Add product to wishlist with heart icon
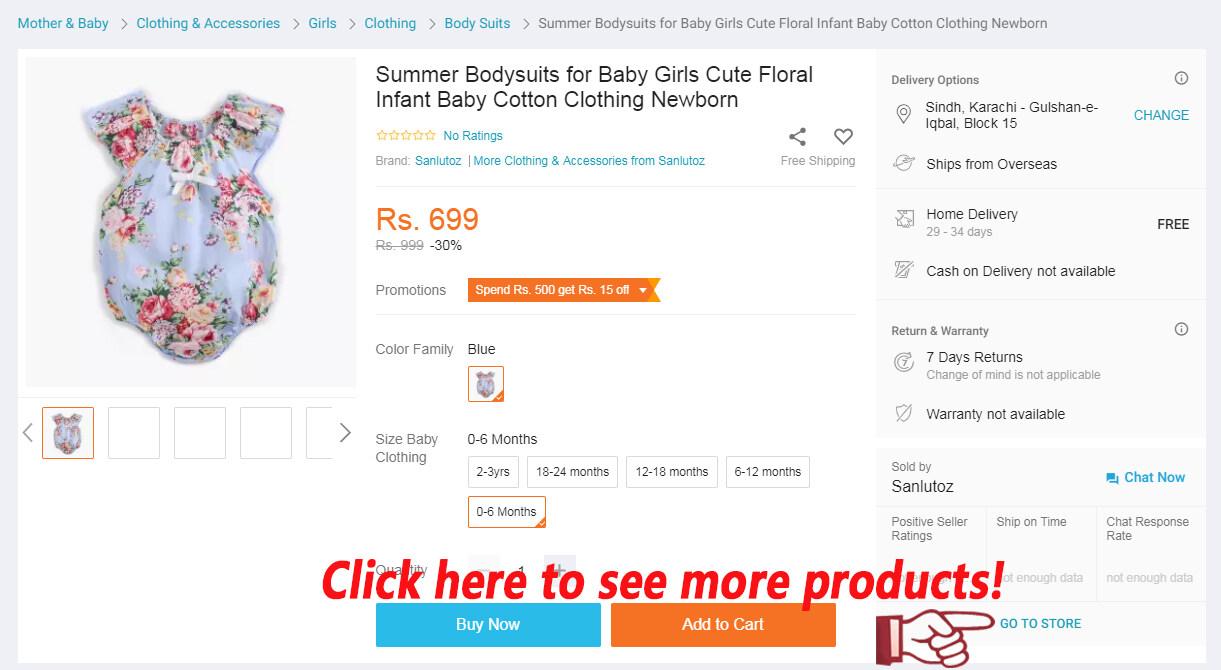 [x=843, y=137]
